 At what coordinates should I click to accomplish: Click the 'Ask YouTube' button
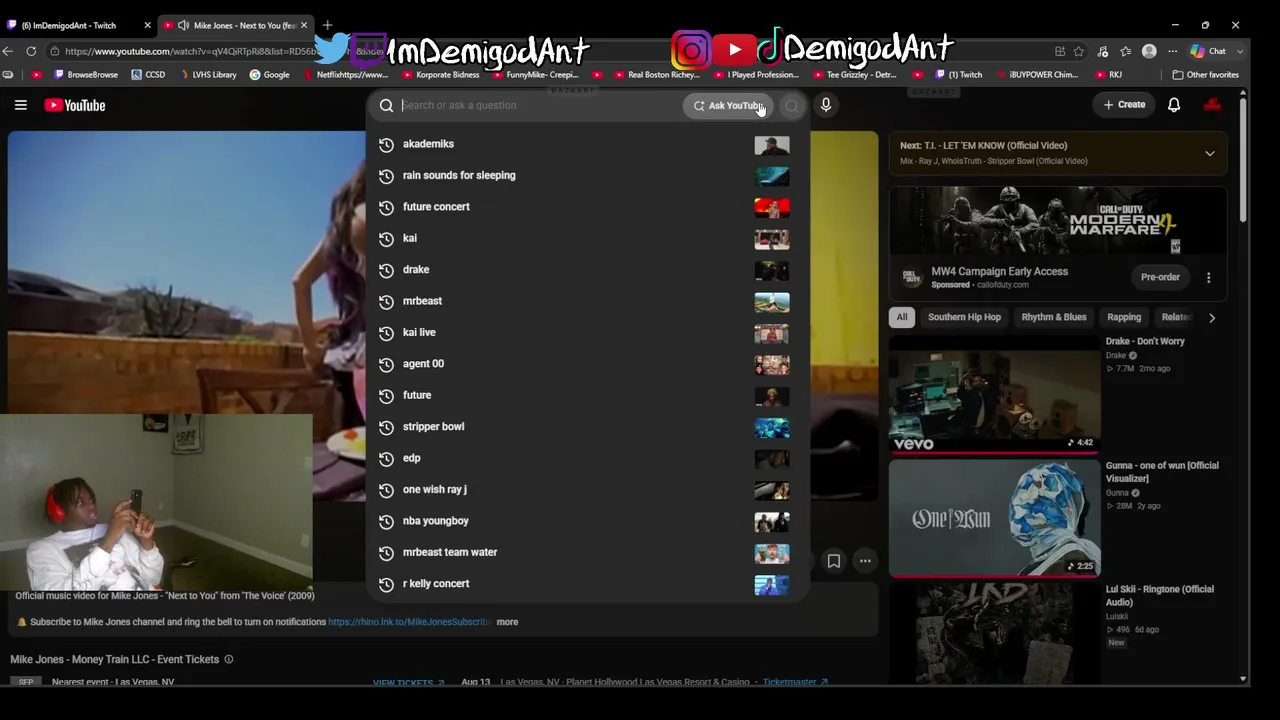(728, 106)
